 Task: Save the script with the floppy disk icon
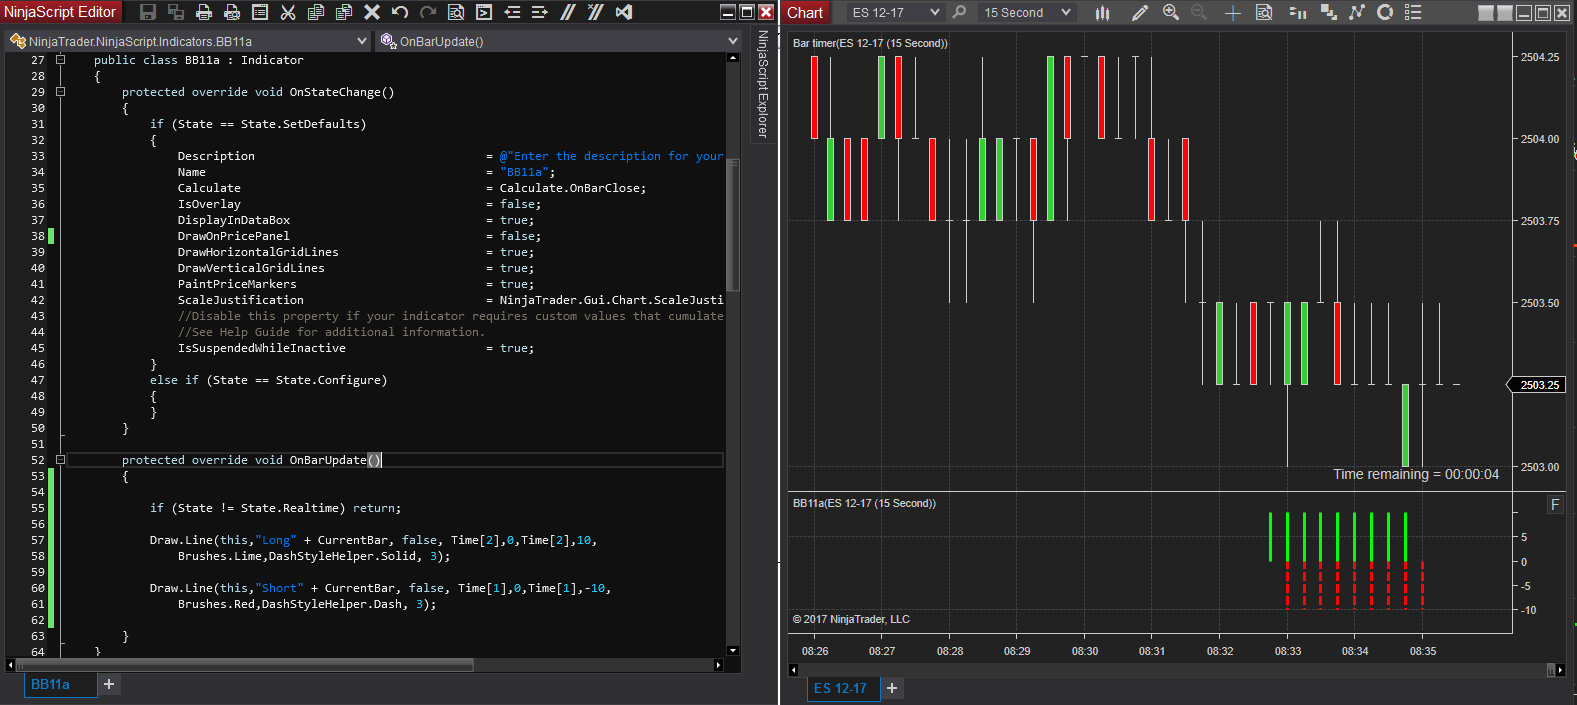click(x=148, y=12)
